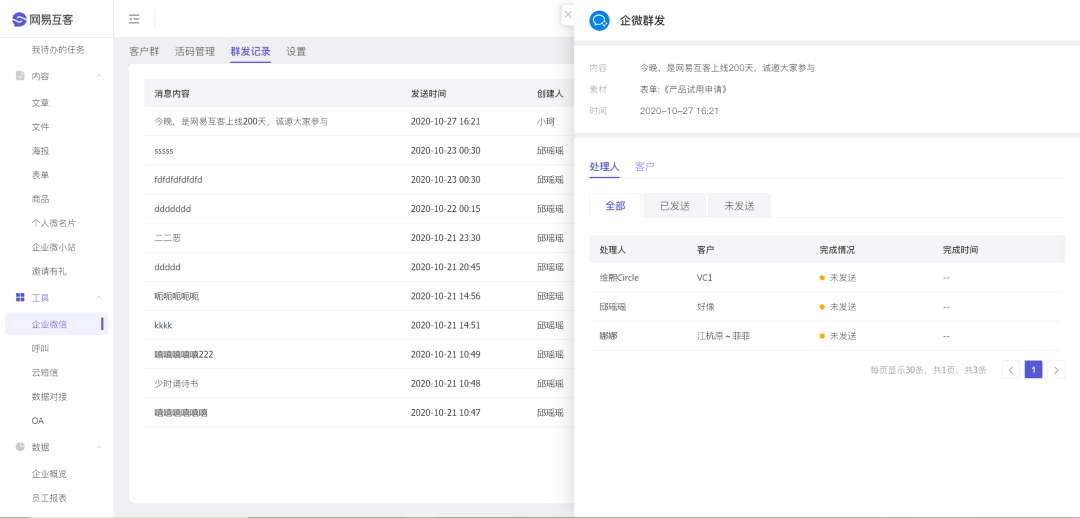Viewport: 1080px width, 518px height.
Task: Switch to 群发记录 tab
Action: 251,51
